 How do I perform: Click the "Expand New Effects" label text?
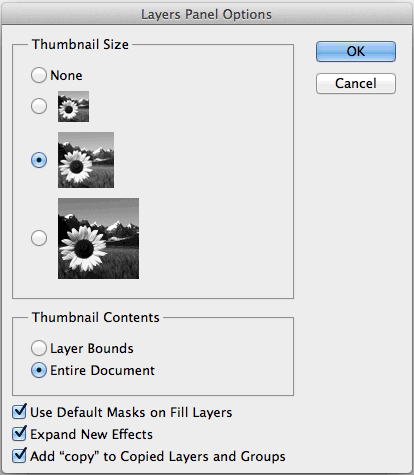91,434
